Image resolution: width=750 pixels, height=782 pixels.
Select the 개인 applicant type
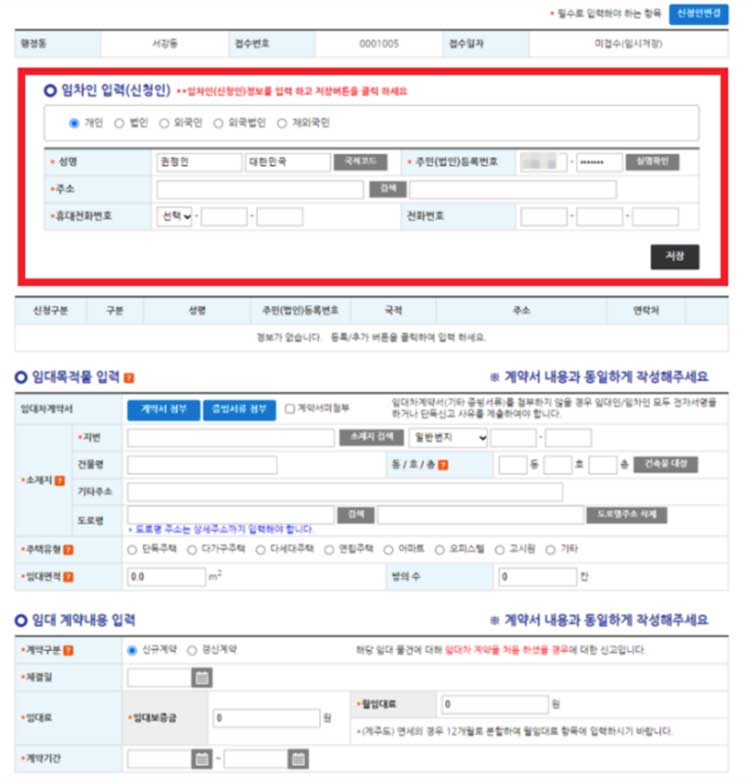(x=74, y=123)
